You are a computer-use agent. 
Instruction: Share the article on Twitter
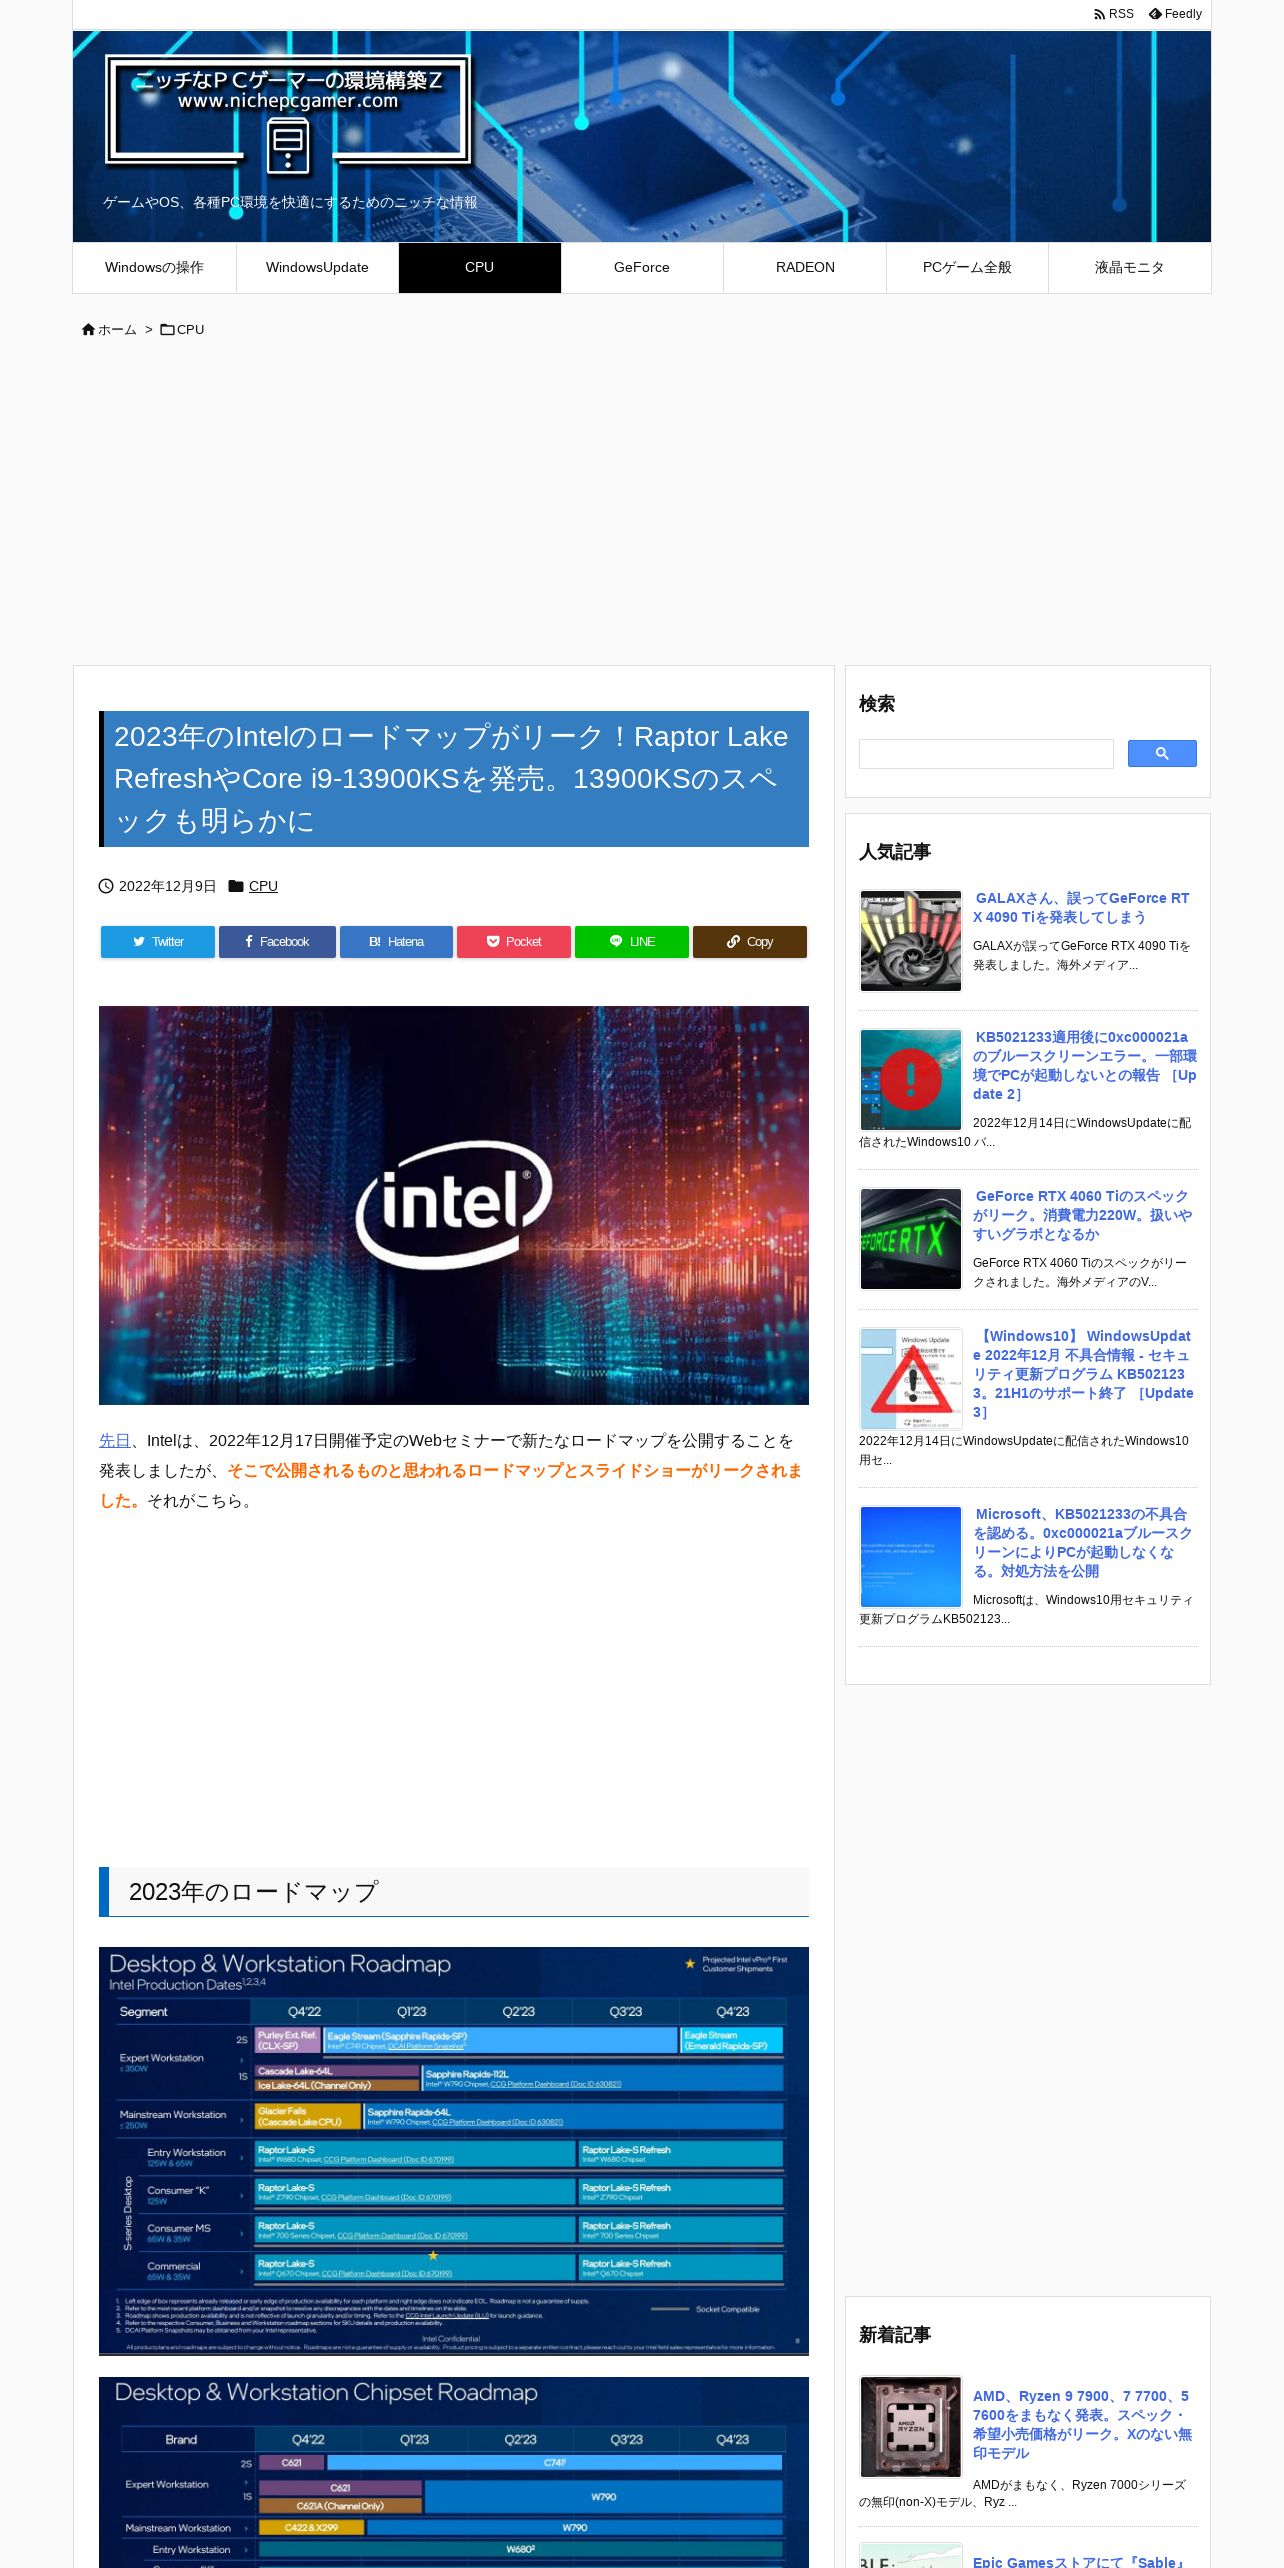point(158,942)
